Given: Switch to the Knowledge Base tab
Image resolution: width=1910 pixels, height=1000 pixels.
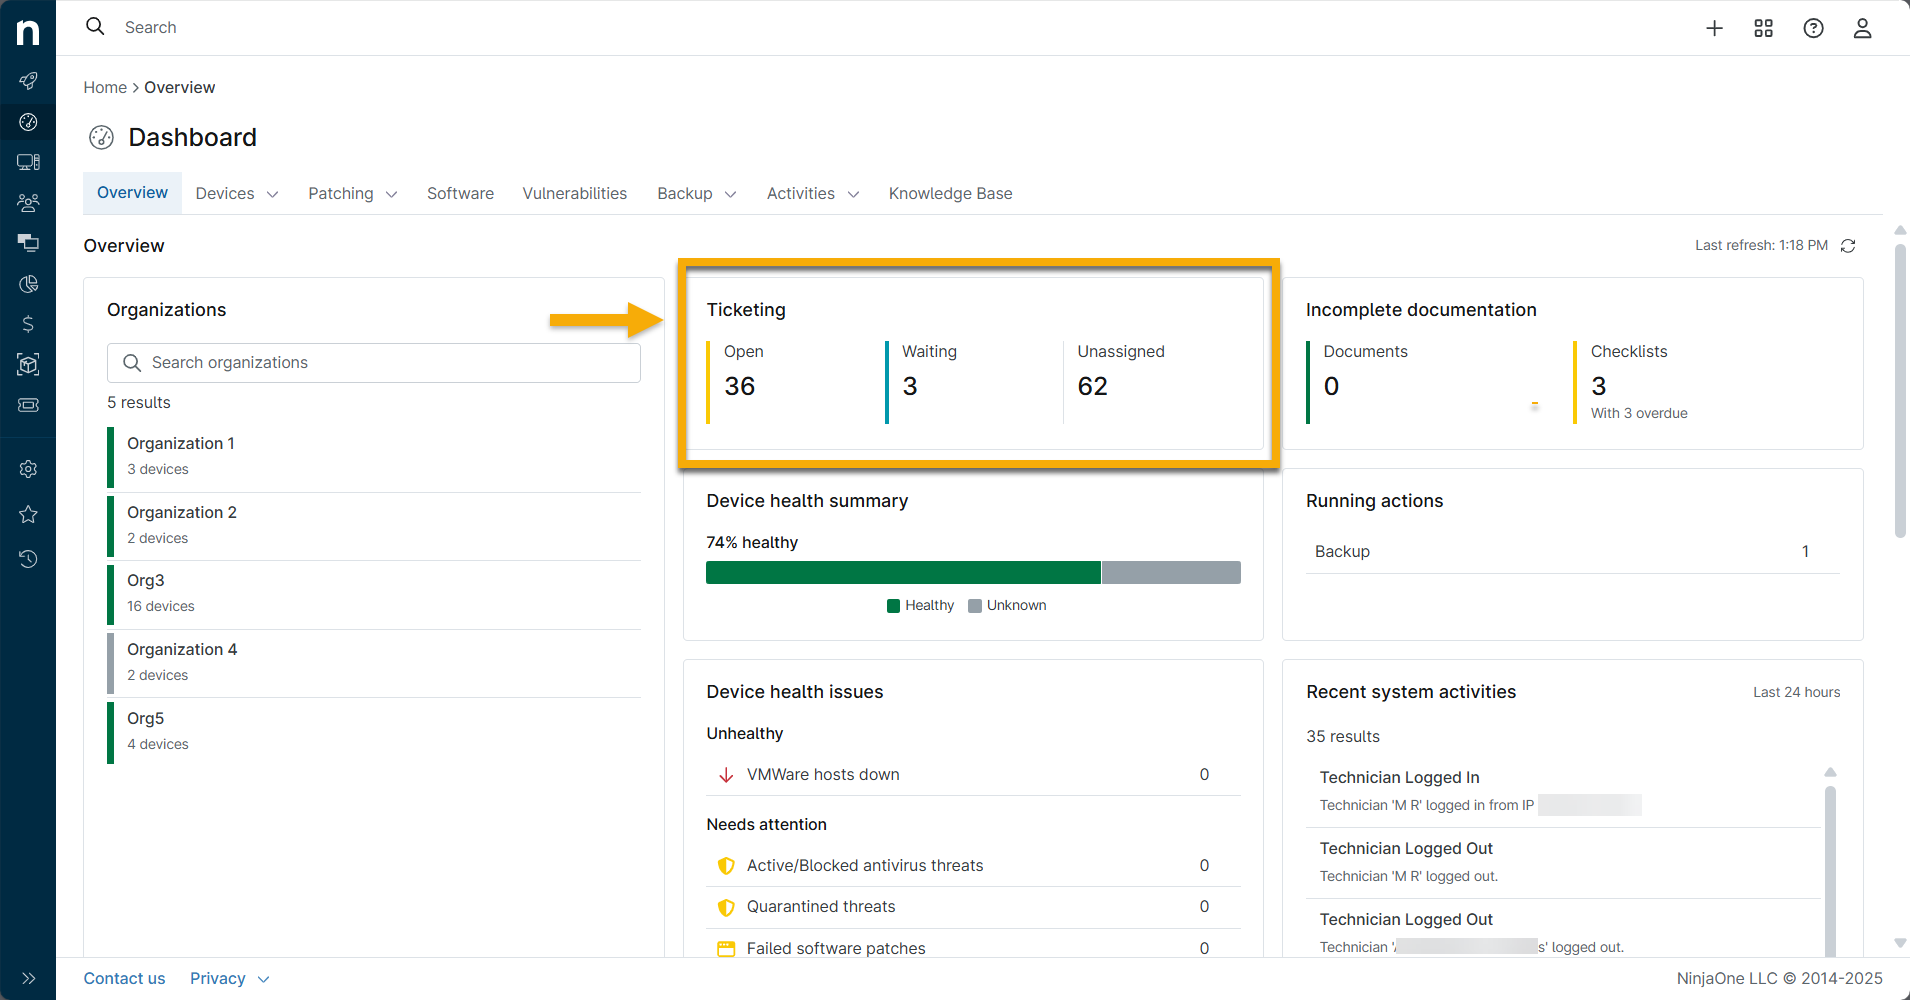Looking at the screenshot, I should 950,194.
